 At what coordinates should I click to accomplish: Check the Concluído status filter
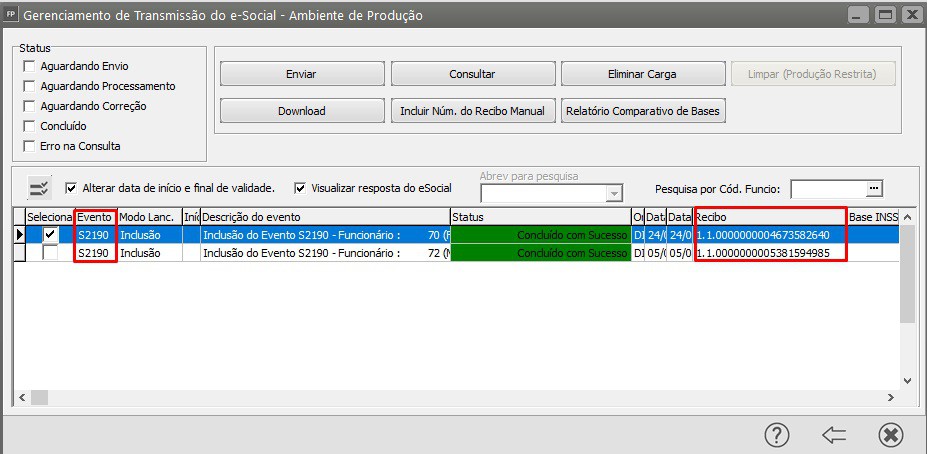(29, 127)
